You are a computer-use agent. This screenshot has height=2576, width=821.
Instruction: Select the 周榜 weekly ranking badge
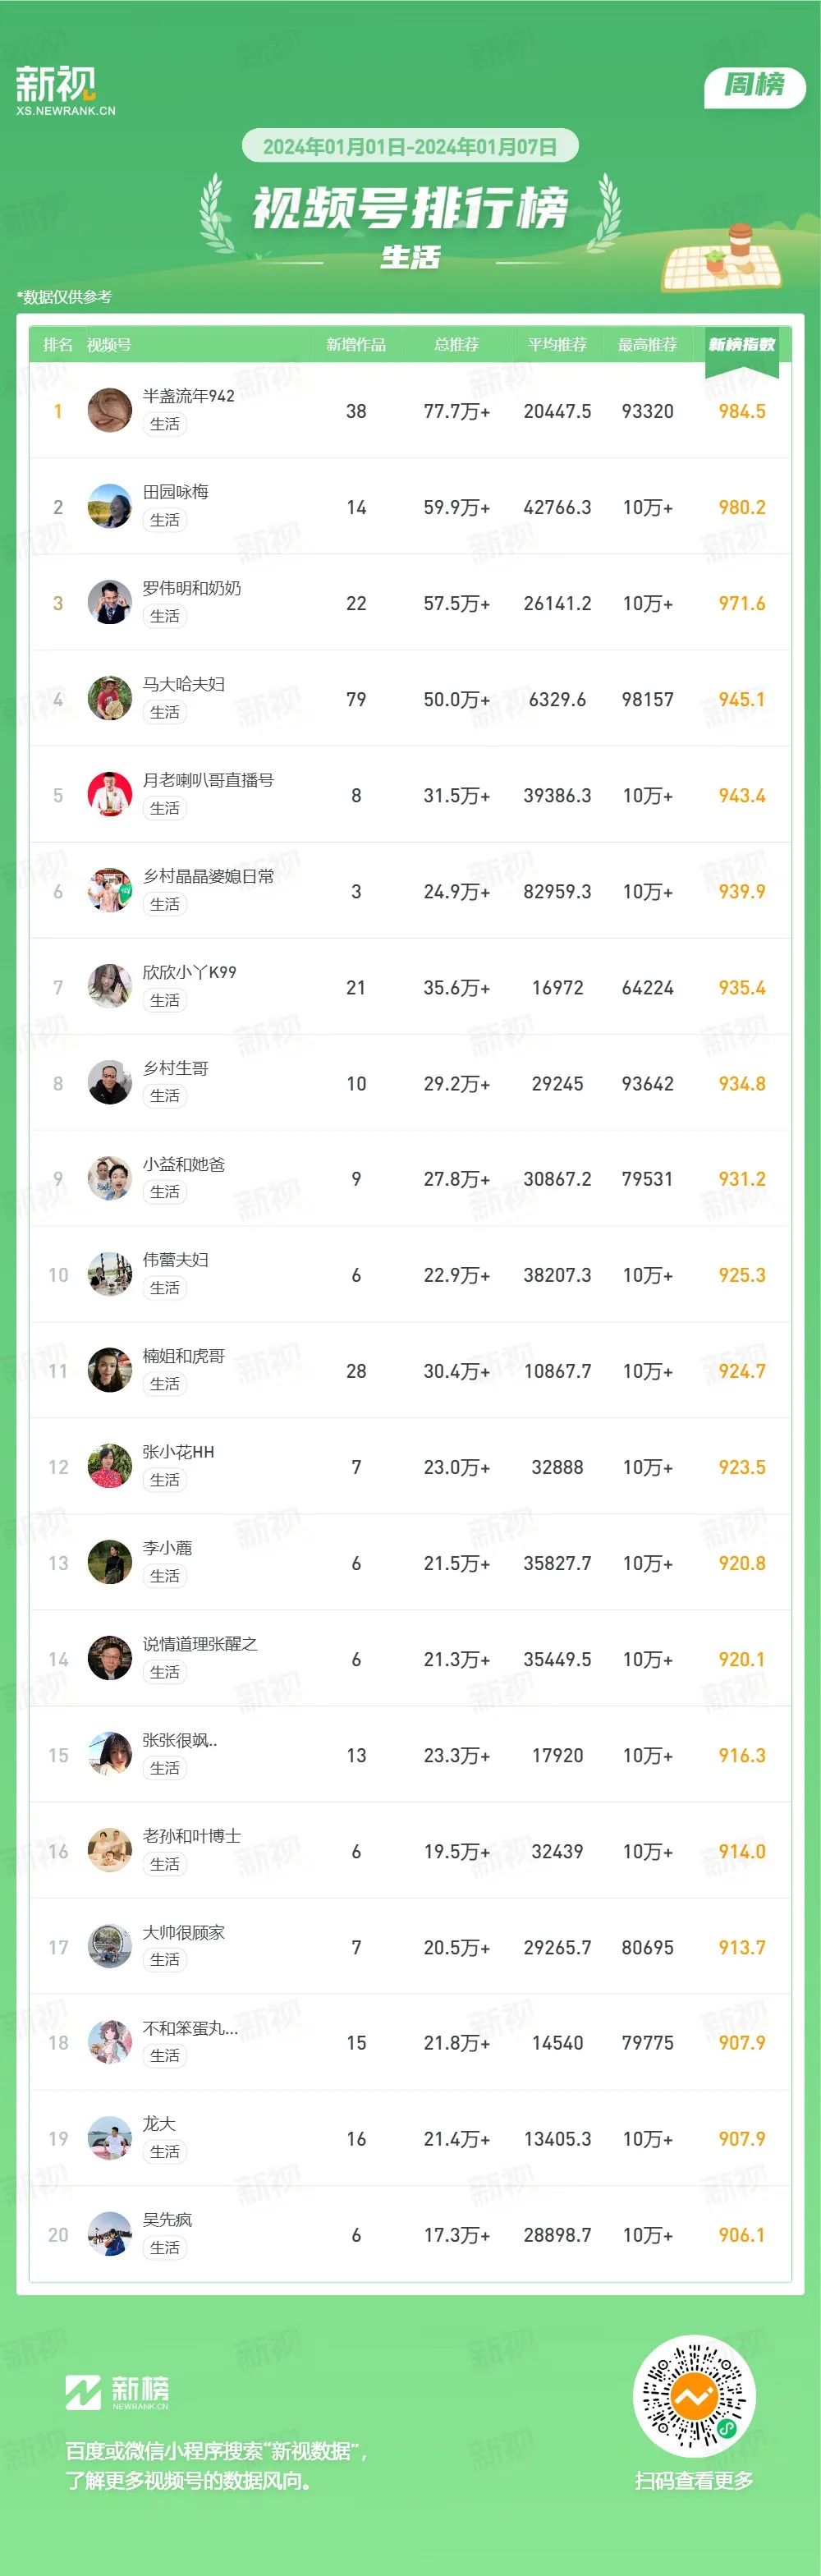click(x=755, y=86)
